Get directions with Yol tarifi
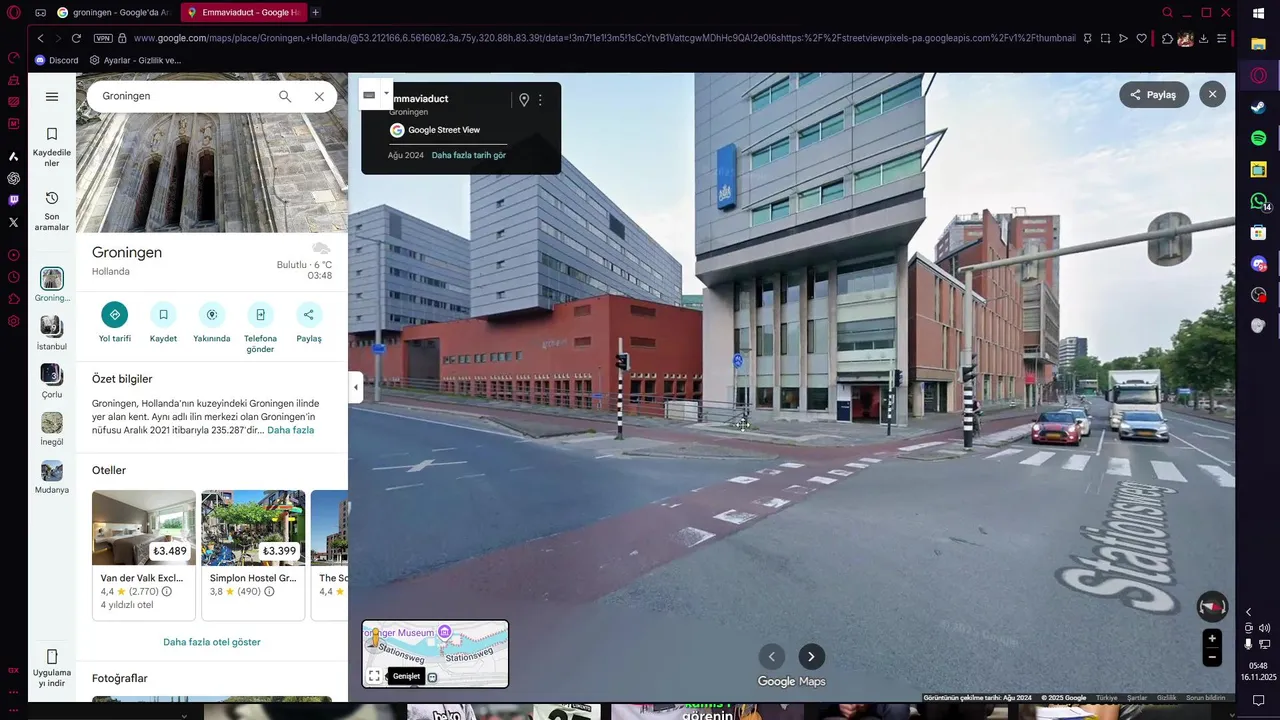Screen dimensions: 1280x720 pyautogui.click(x=114, y=322)
